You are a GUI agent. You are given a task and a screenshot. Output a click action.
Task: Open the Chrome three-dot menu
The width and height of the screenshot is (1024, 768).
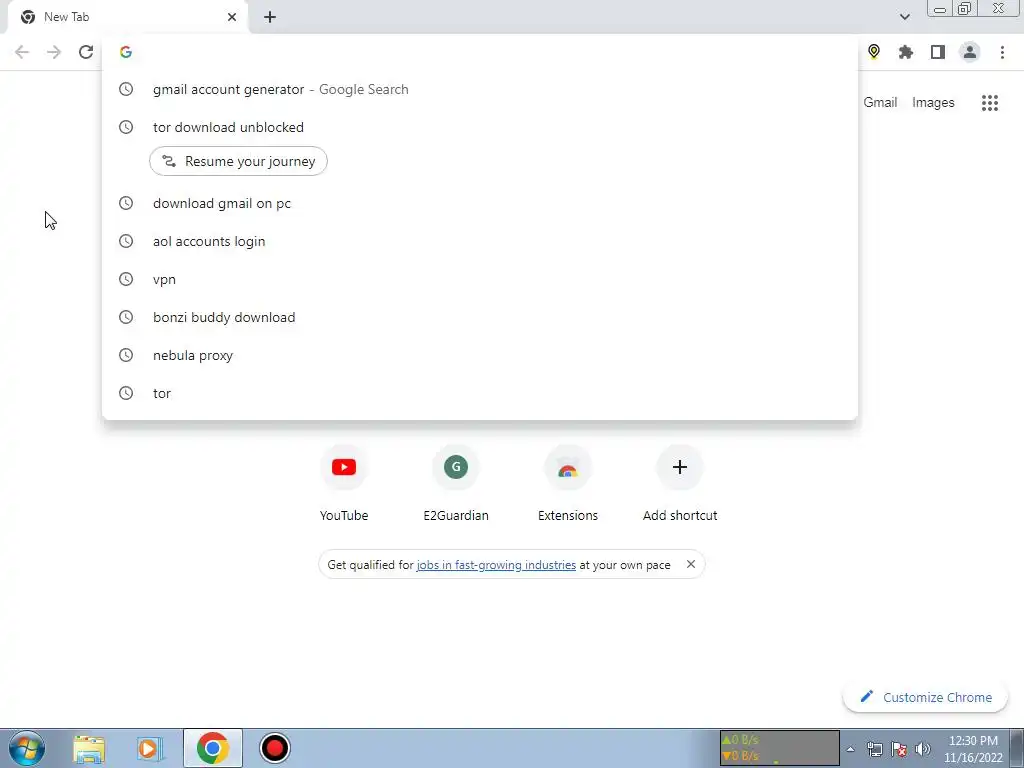point(1002,52)
